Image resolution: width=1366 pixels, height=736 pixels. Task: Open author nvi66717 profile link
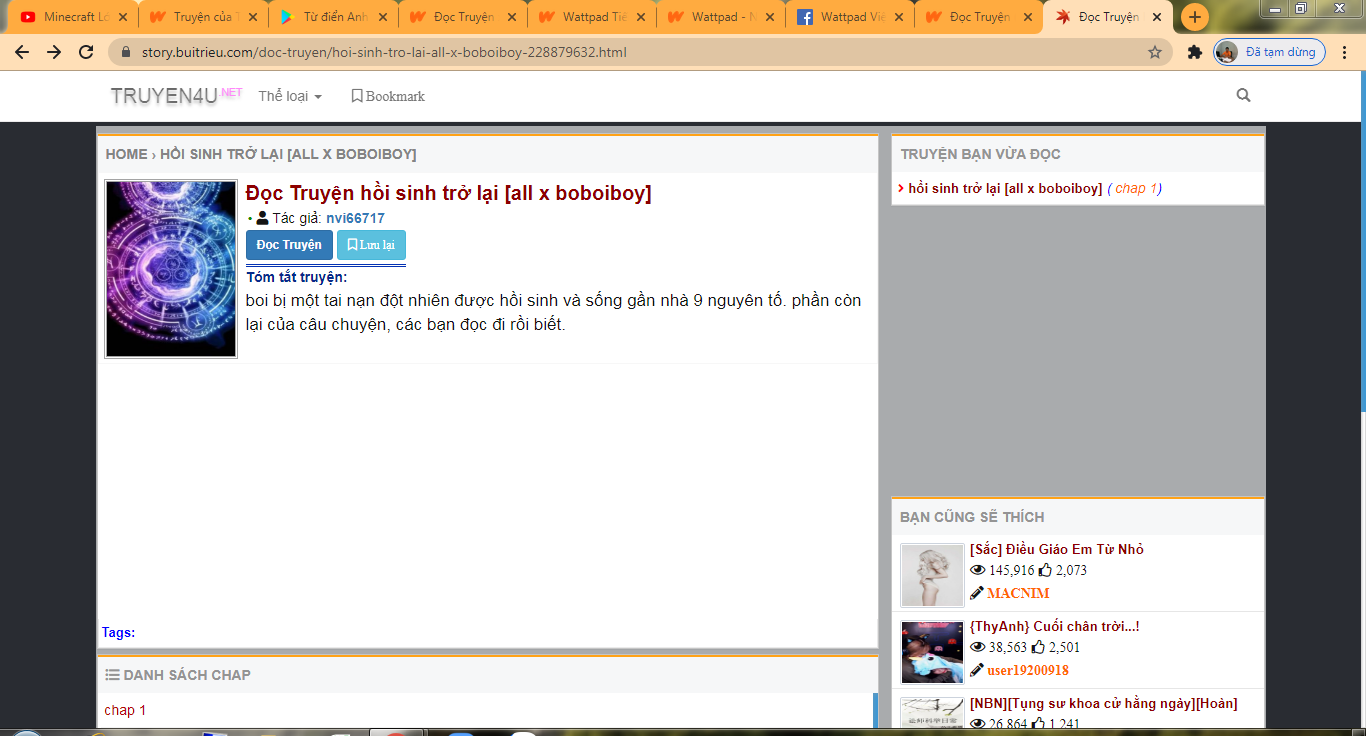(355, 218)
